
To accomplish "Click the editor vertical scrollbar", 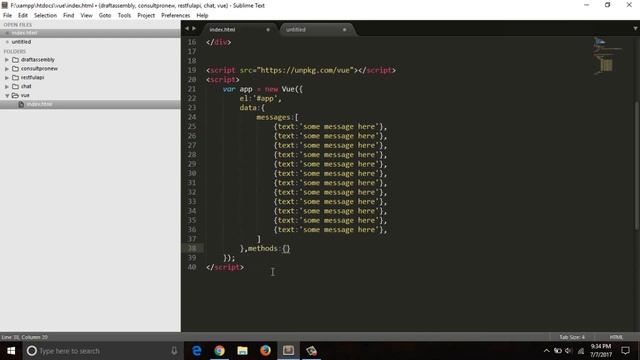I will pyautogui.click(x=636, y=165).
